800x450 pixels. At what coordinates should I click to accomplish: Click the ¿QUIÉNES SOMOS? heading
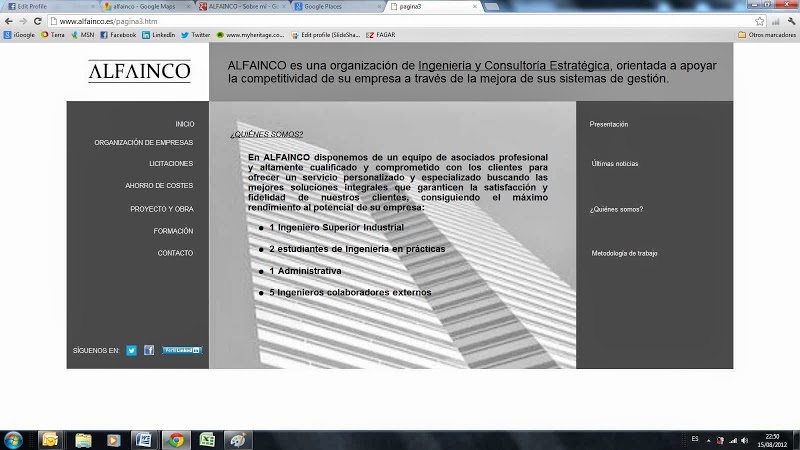(266, 134)
